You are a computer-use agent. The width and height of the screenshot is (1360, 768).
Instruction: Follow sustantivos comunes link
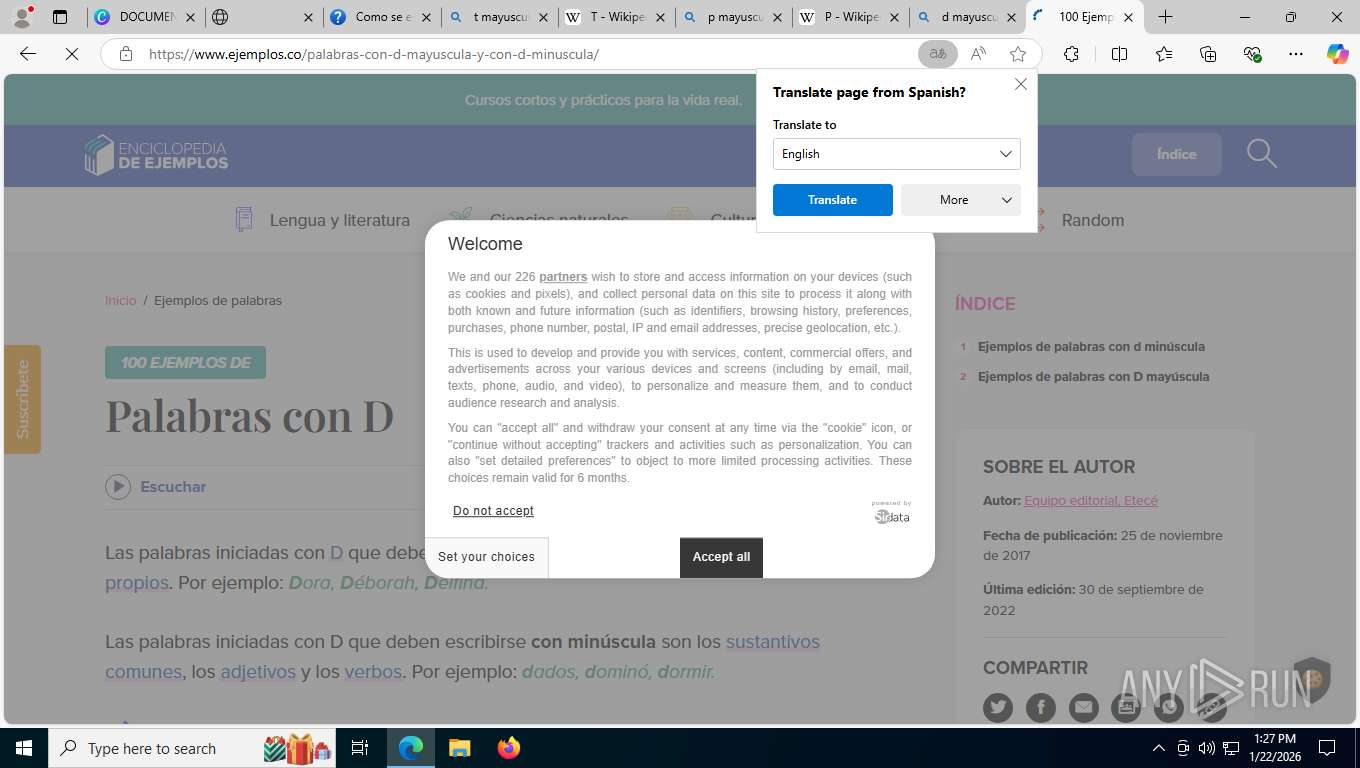click(772, 642)
